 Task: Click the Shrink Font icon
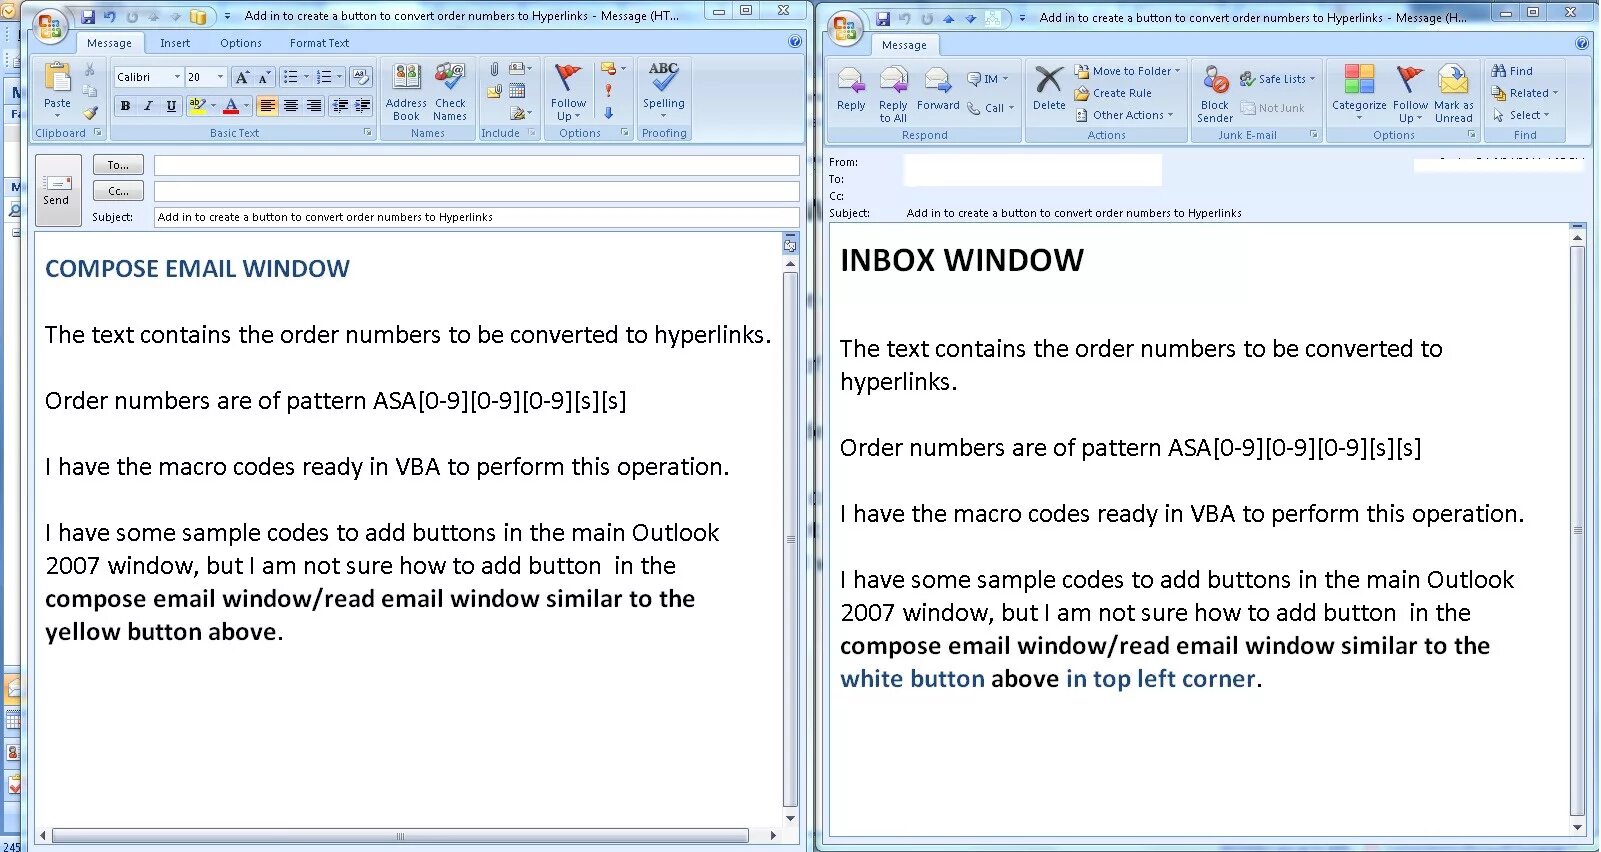(264, 77)
